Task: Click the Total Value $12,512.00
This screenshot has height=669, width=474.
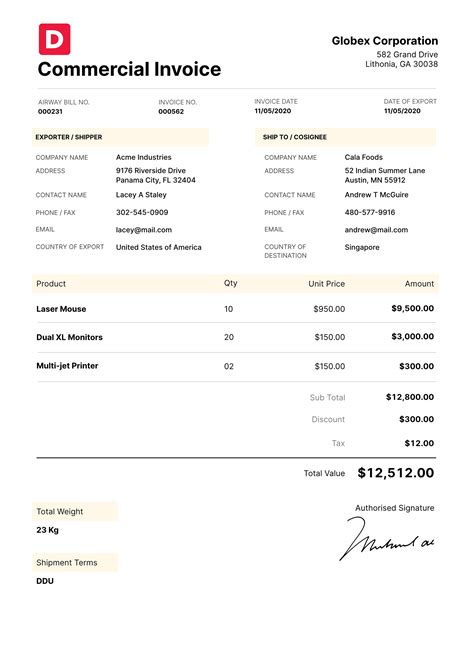Action: 396,473
